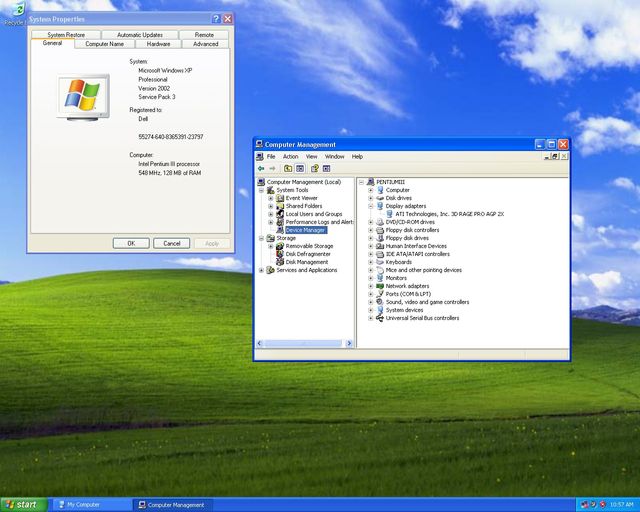Click the Keyboards device icon
This screenshot has width=640, height=512.
click(x=380, y=262)
